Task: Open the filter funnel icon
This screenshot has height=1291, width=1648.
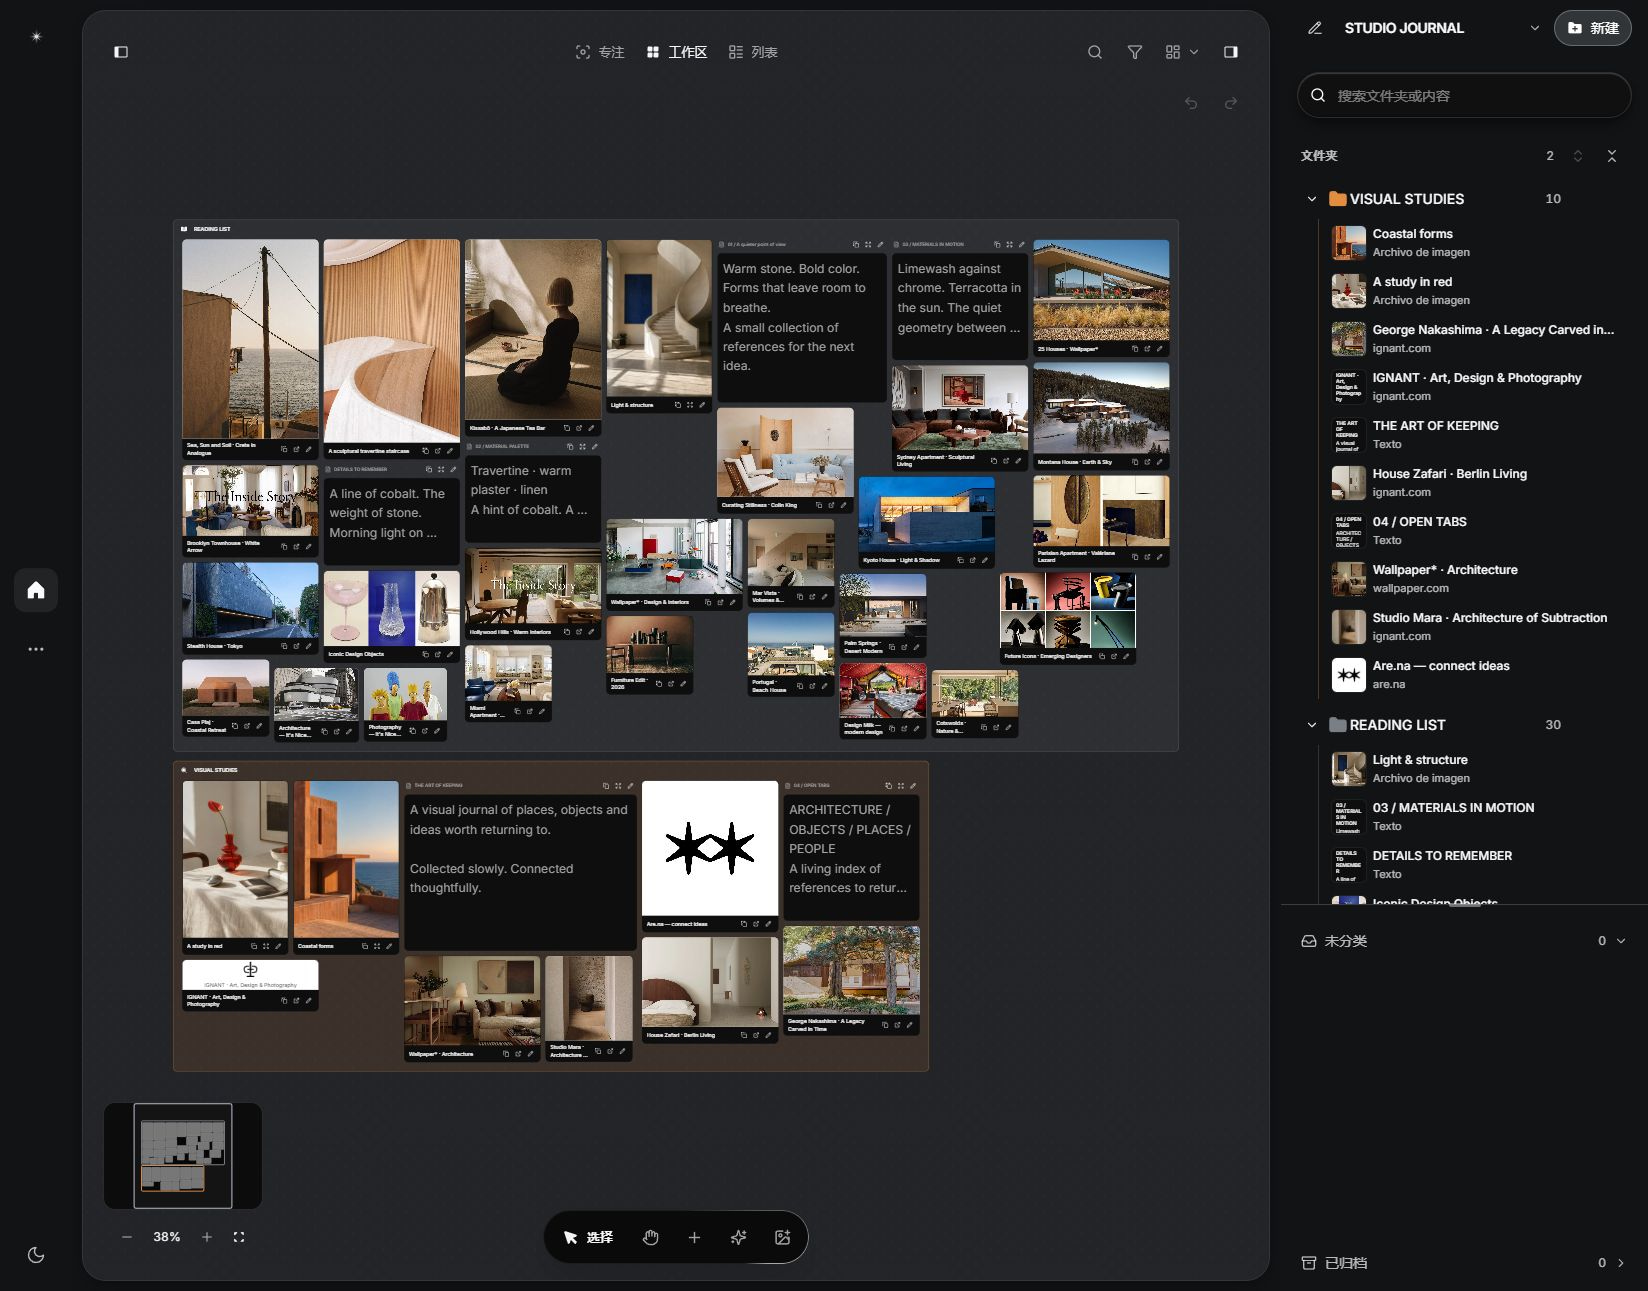Action: click(x=1135, y=52)
